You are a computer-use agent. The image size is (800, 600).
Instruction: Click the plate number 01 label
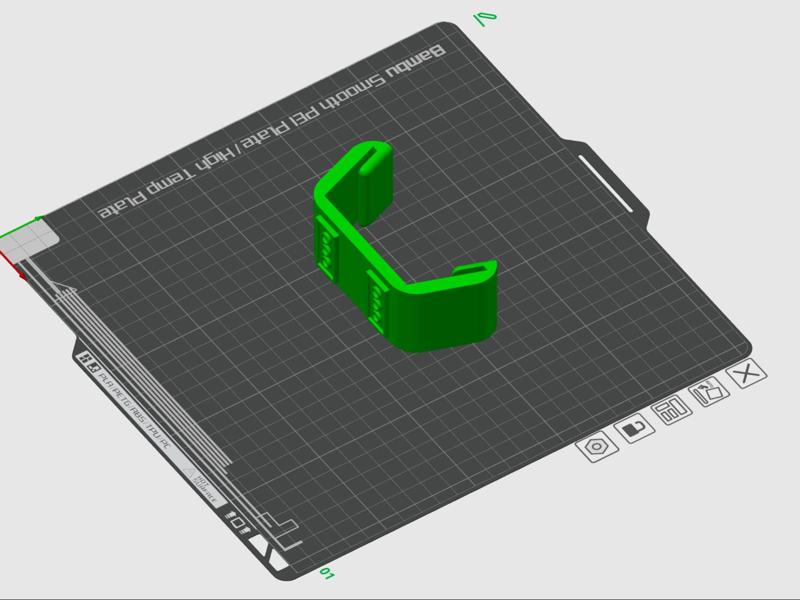(x=325, y=572)
